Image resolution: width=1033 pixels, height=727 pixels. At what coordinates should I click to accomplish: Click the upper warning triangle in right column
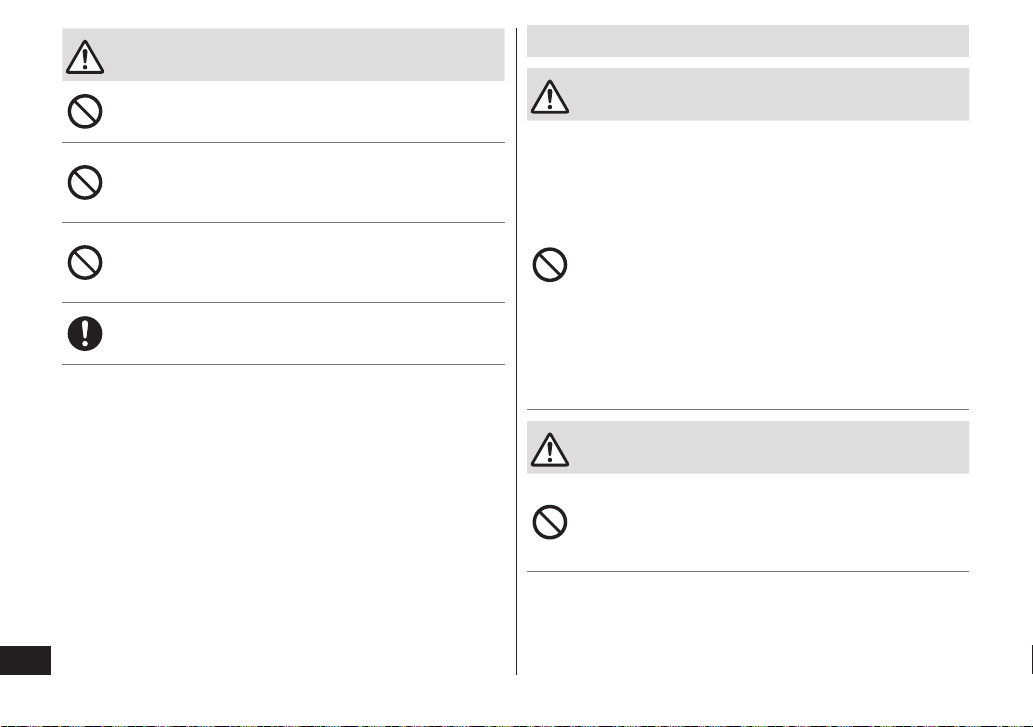coord(550,97)
